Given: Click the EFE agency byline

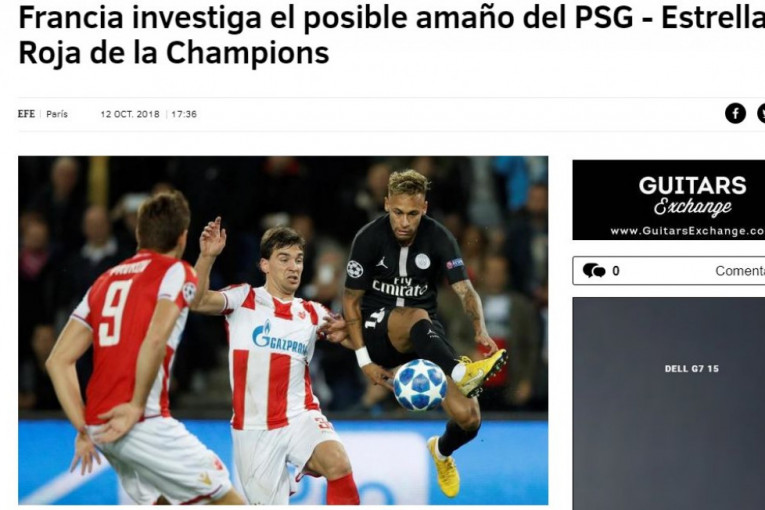Looking at the screenshot, I should click(x=26, y=114).
